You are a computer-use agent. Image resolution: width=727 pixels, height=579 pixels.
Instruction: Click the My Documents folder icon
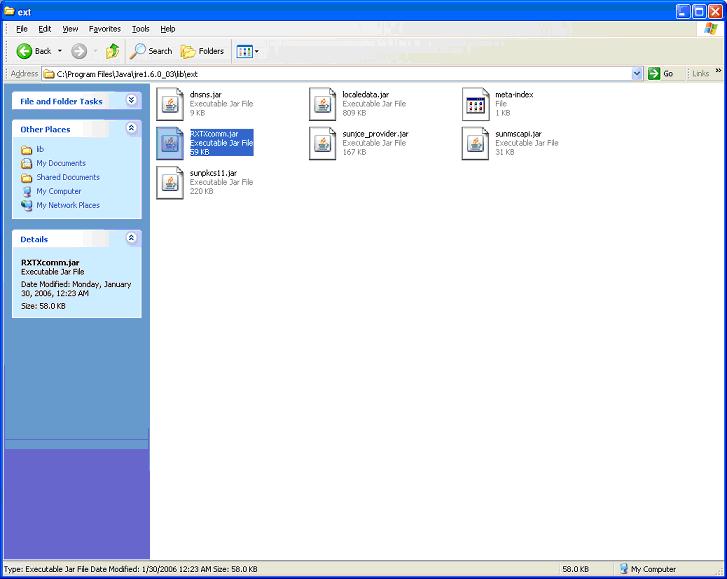pos(27,164)
